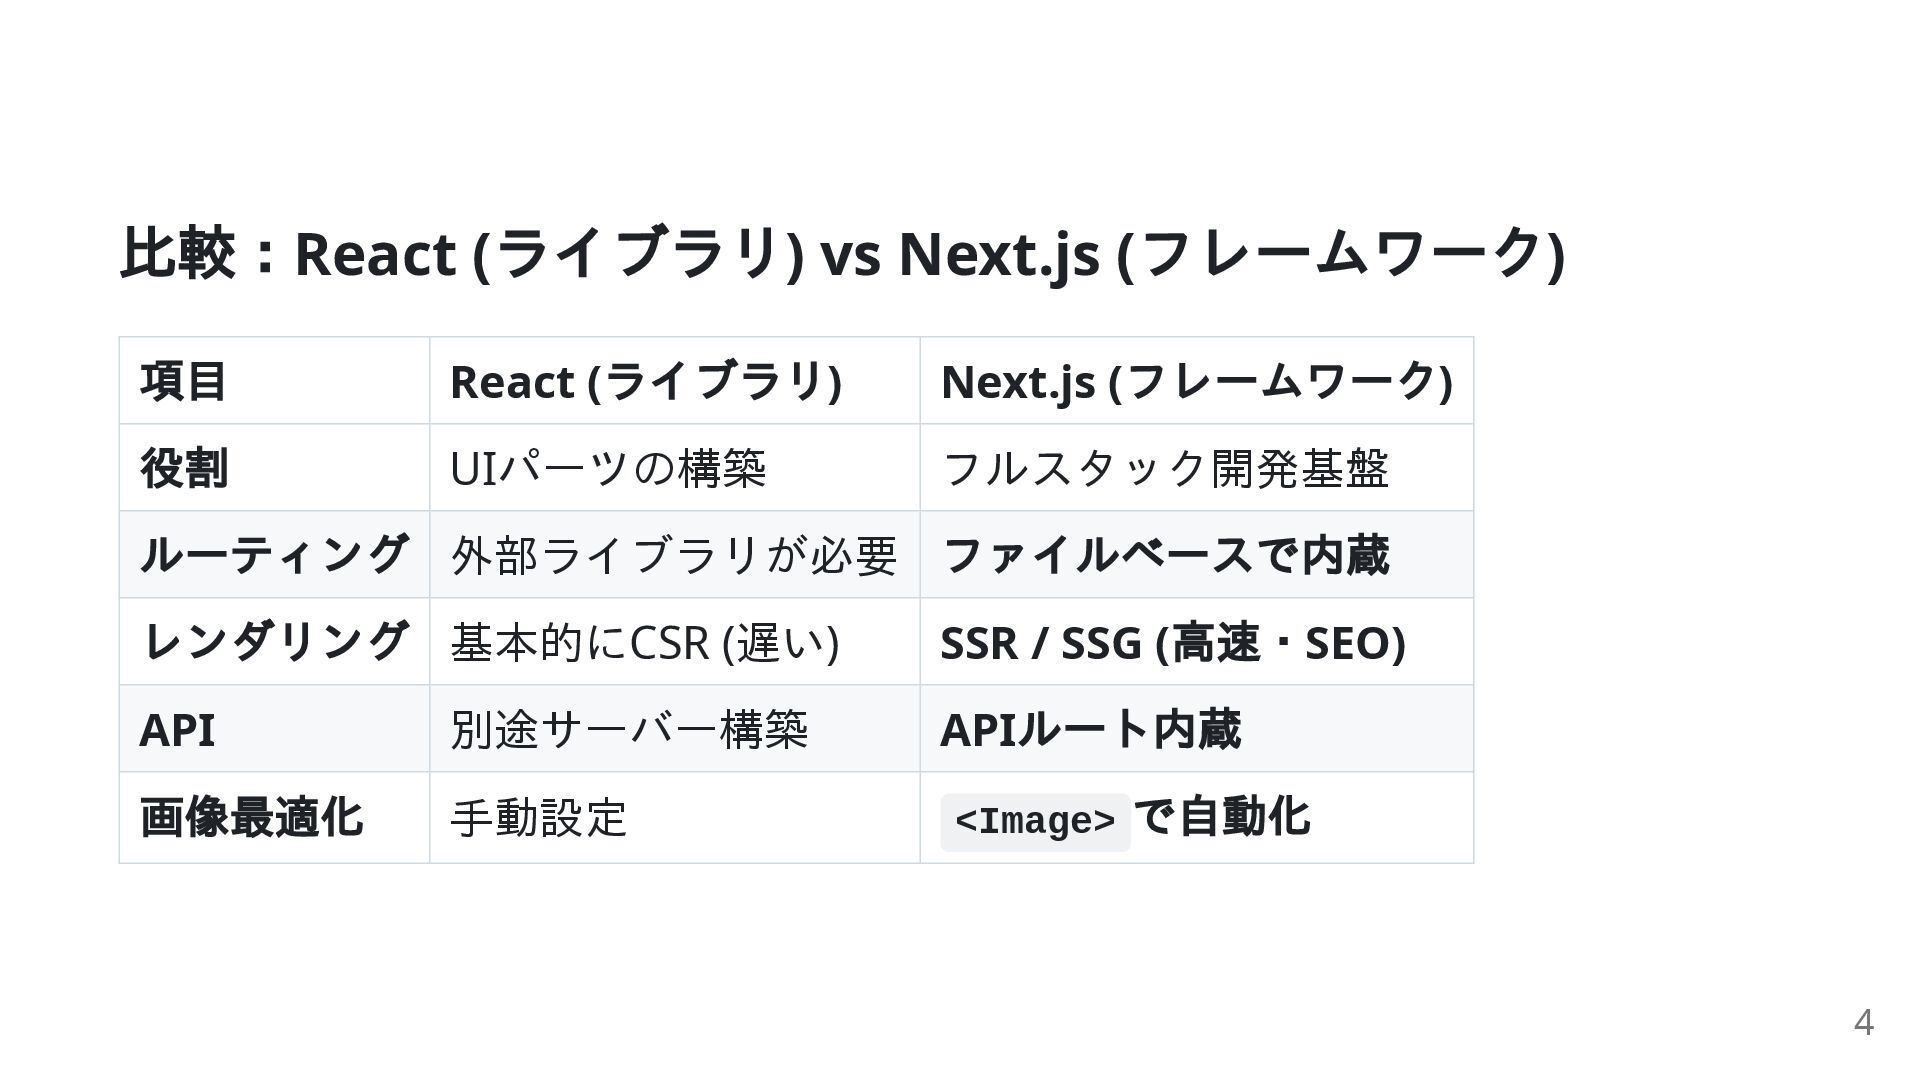Image resolution: width=1920 pixels, height=1080 pixels.
Task: Click the SSR / SSG (高速・SEO) cell
Action: [1173, 642]
